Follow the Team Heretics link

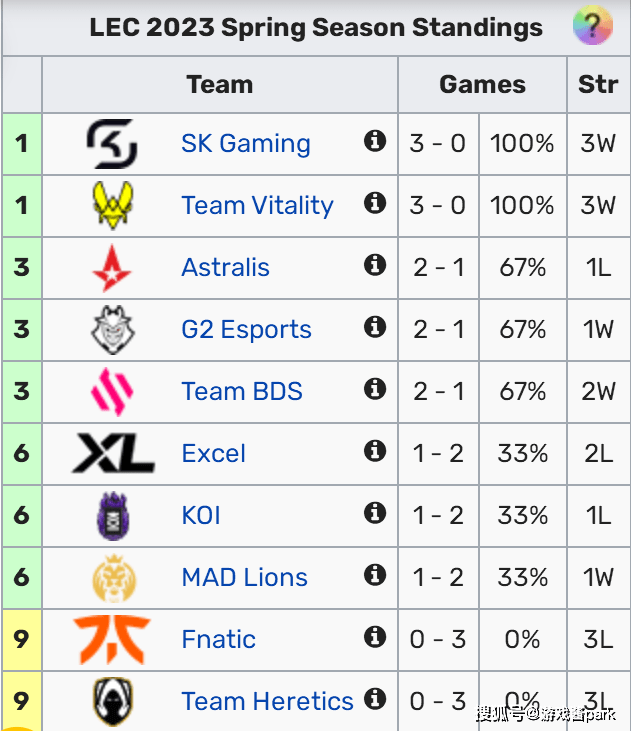point(267,702)
